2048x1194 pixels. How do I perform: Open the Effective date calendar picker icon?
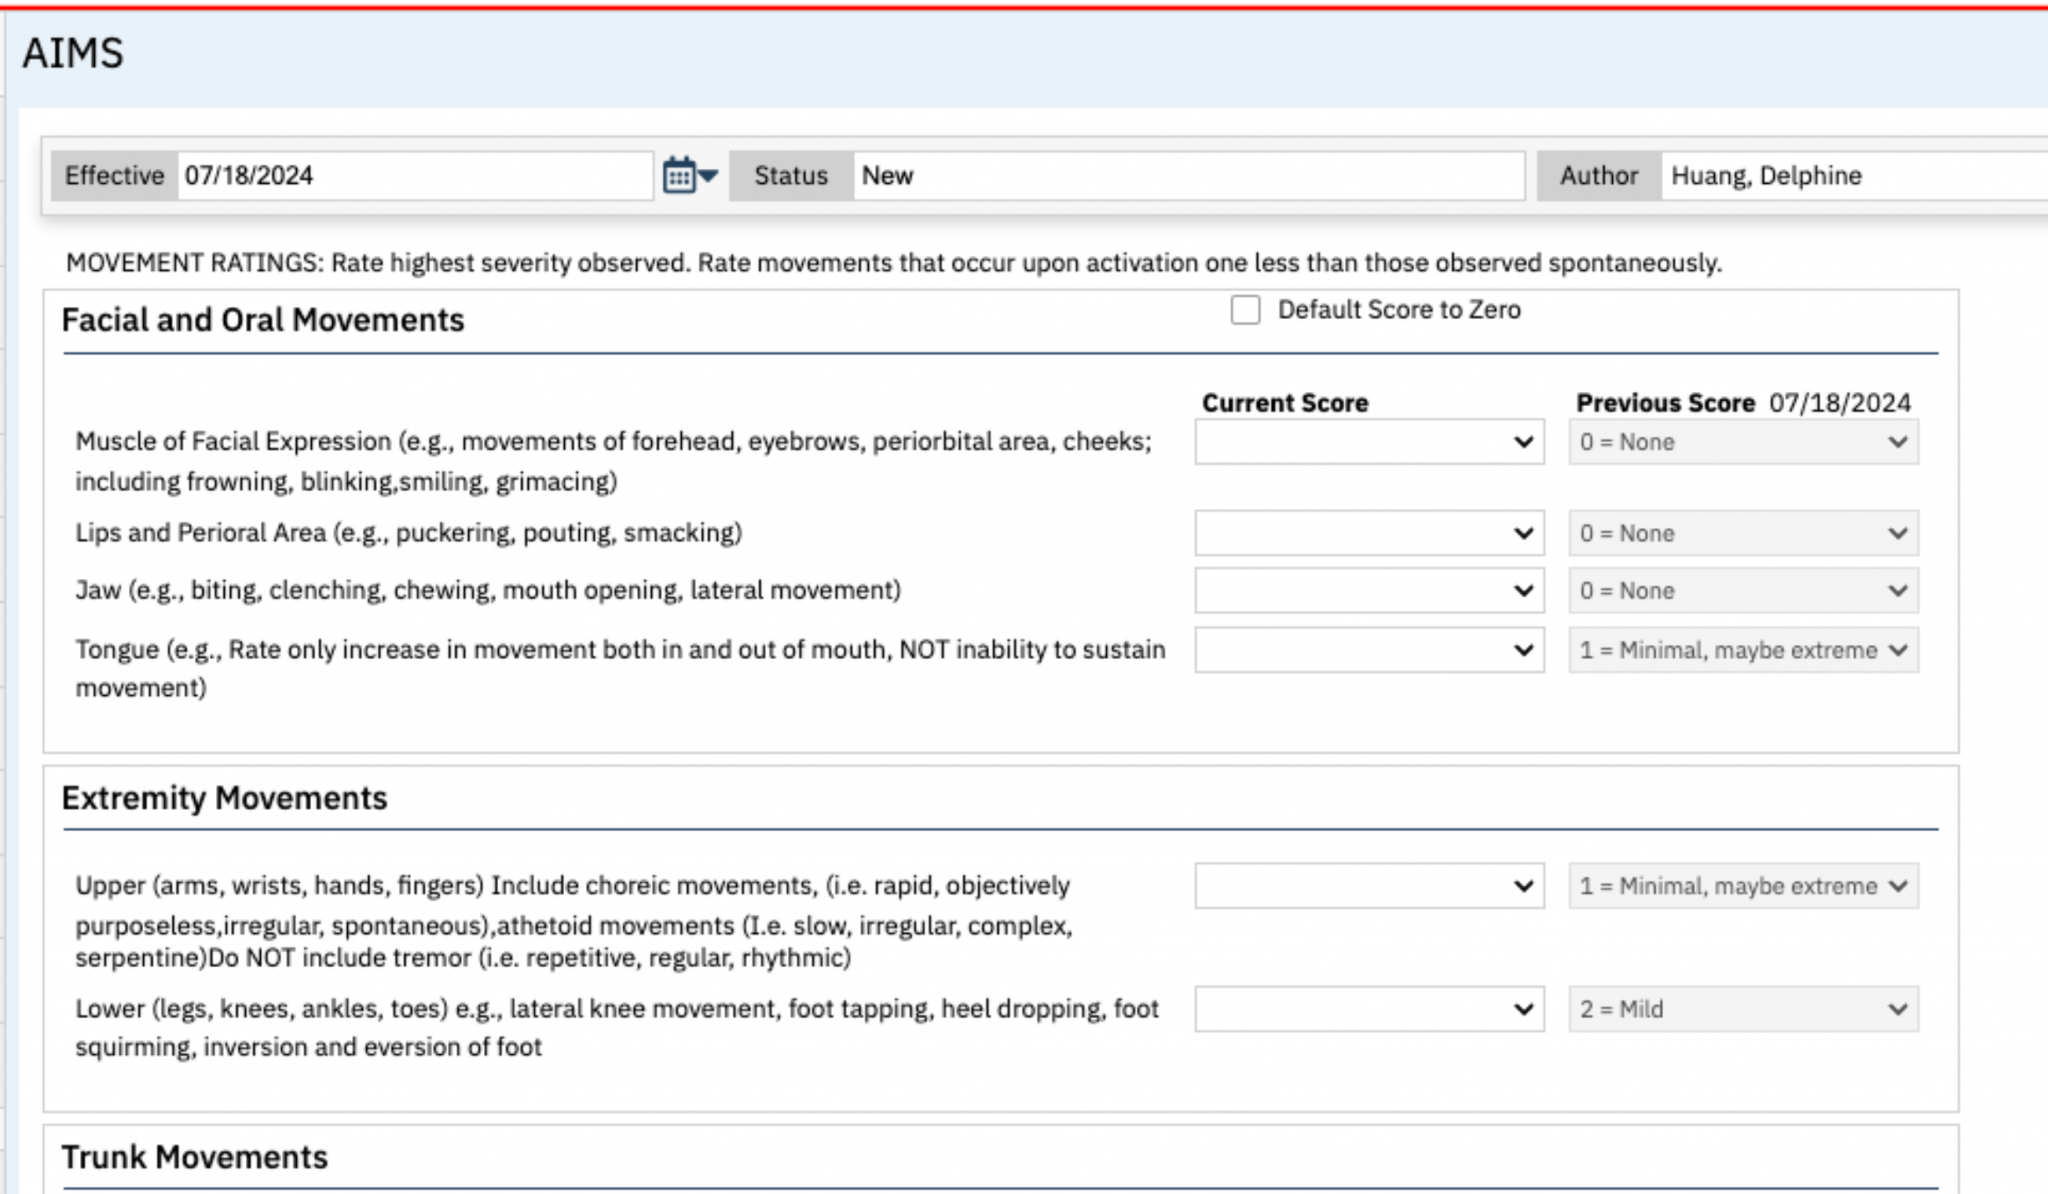[679, 176]
